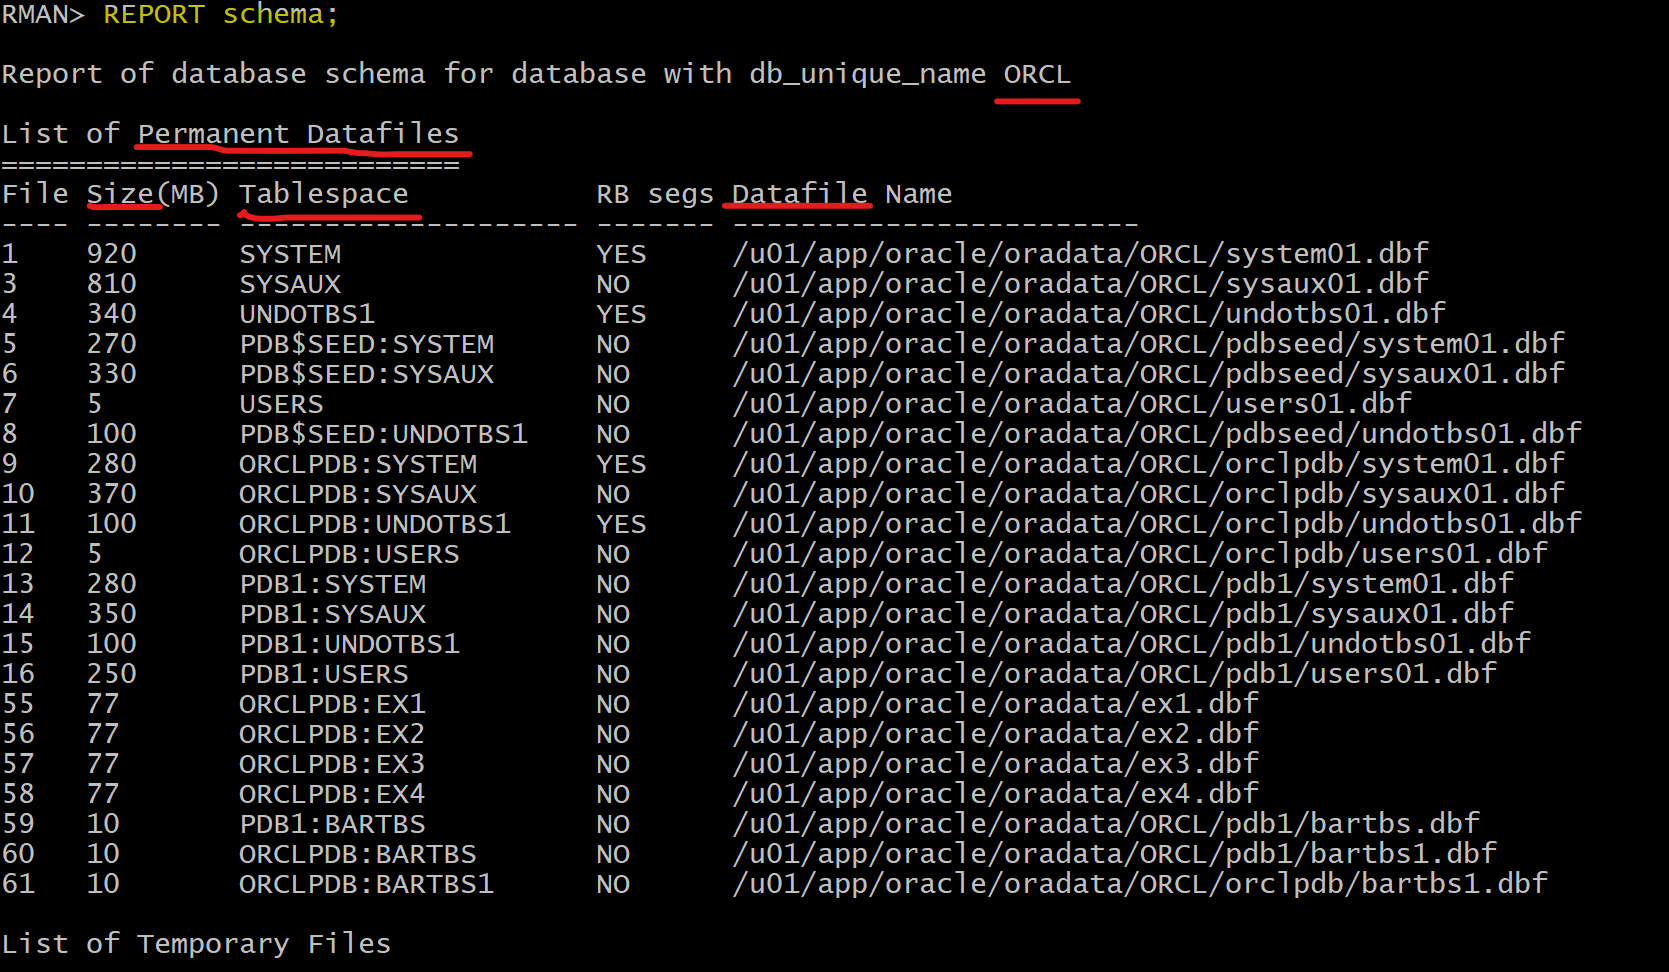
Task: Click the ORCLPDB:EX3 tablespace name
Action: [x=332, y=764]
